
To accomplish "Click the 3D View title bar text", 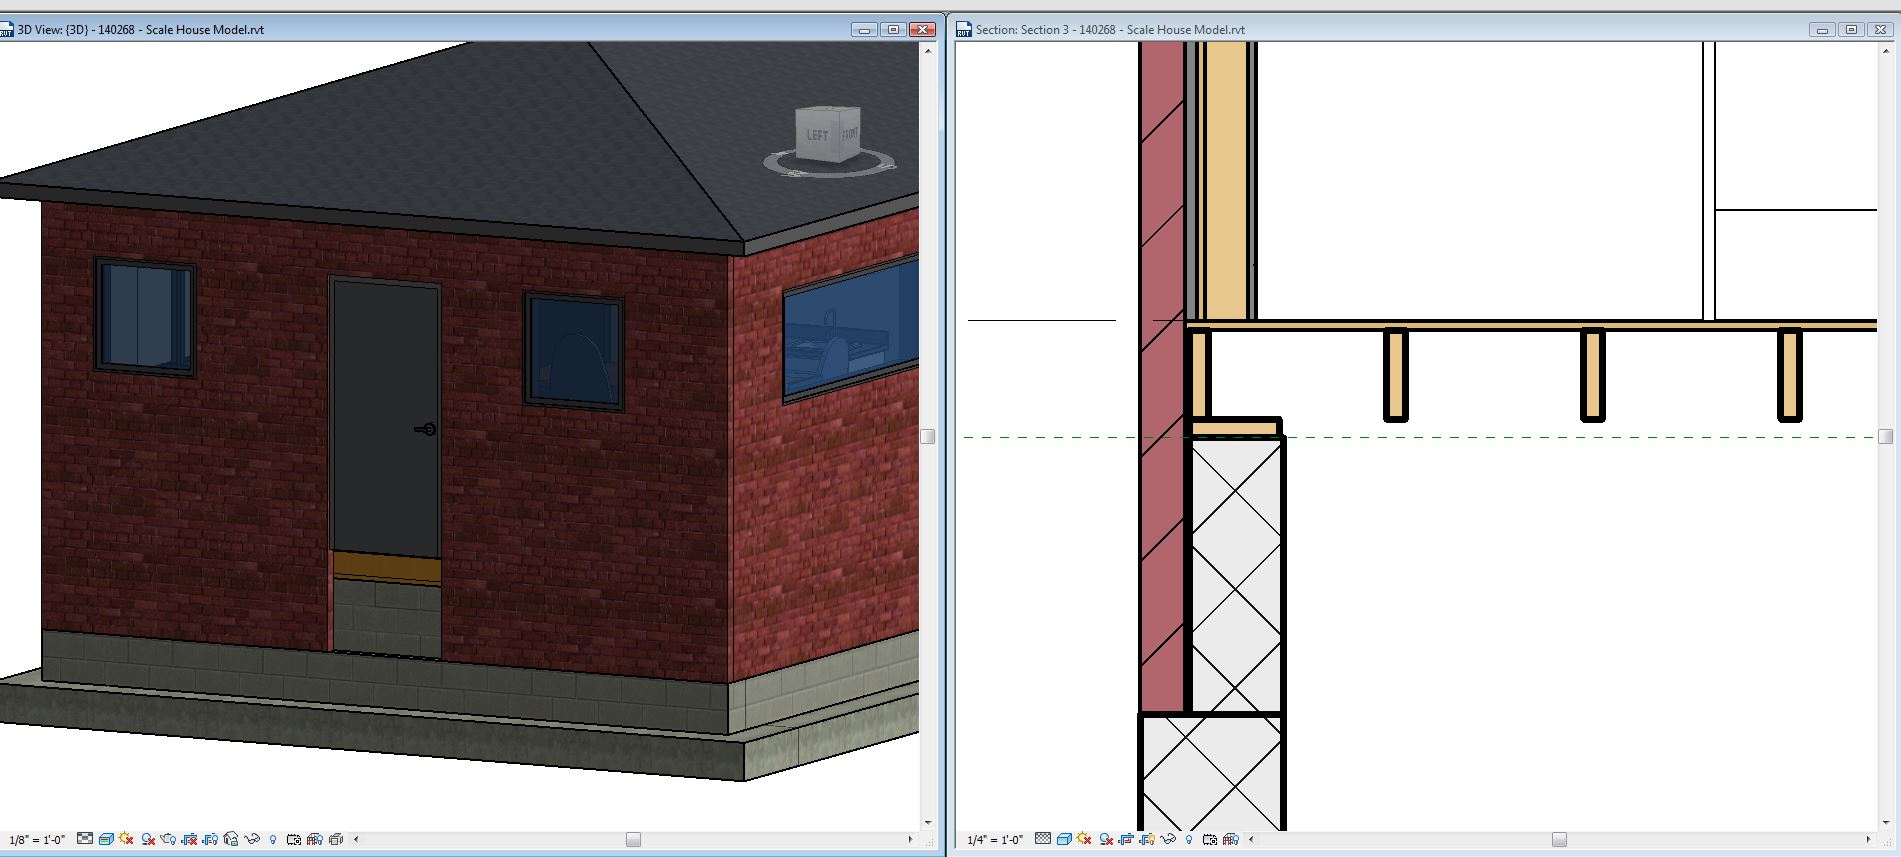I will (141, 30).
